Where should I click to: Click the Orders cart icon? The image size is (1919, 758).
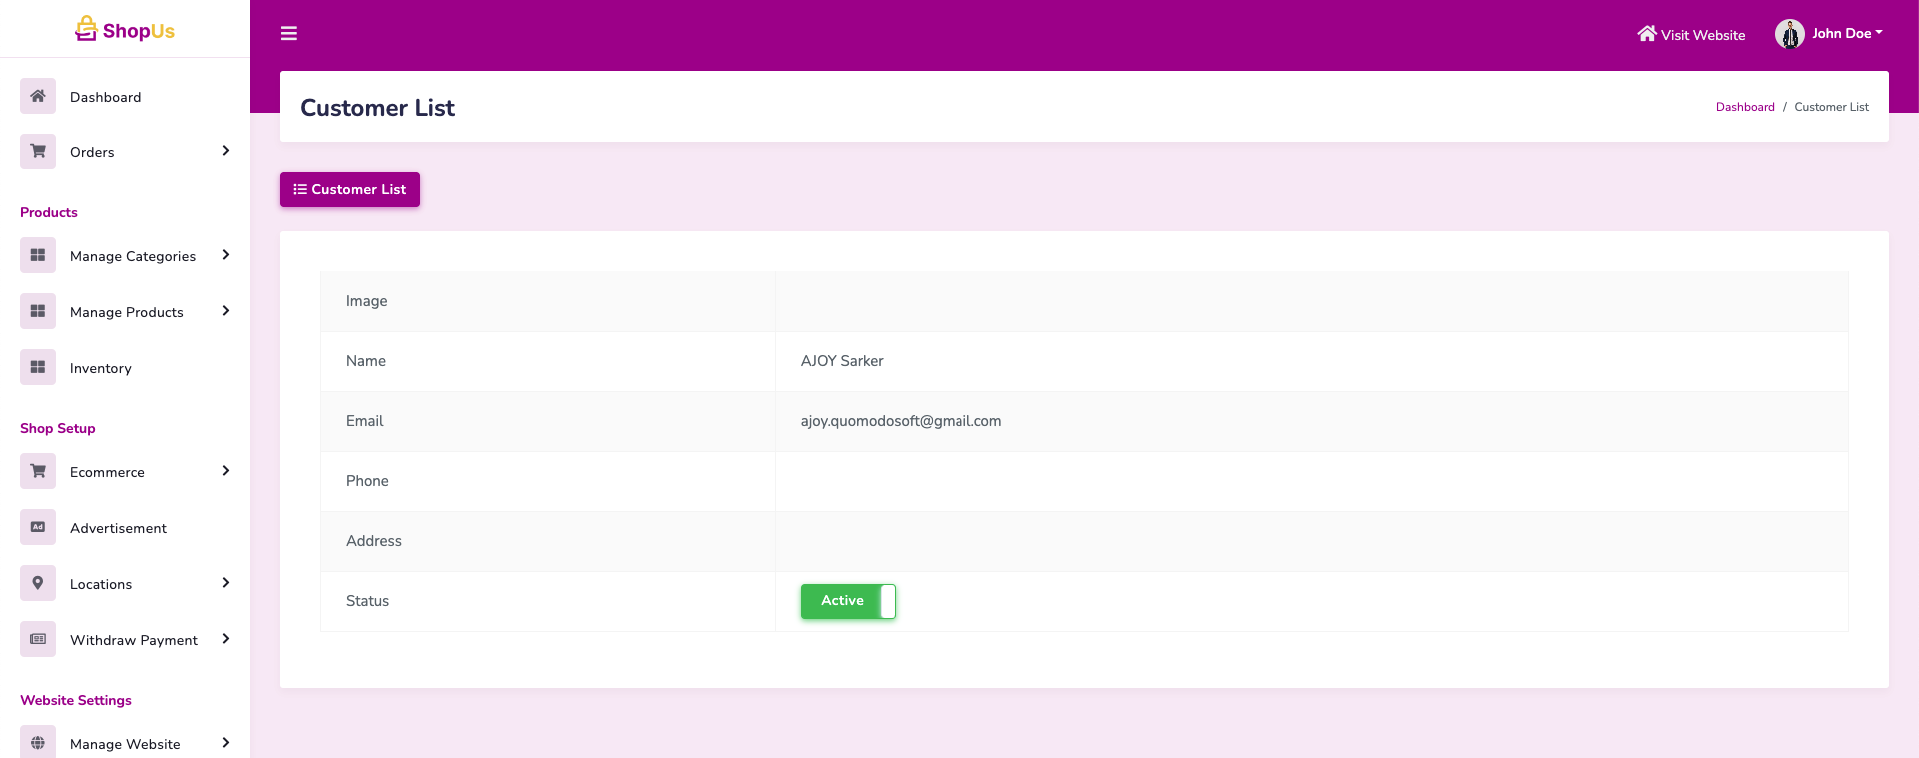click(38, 152)
